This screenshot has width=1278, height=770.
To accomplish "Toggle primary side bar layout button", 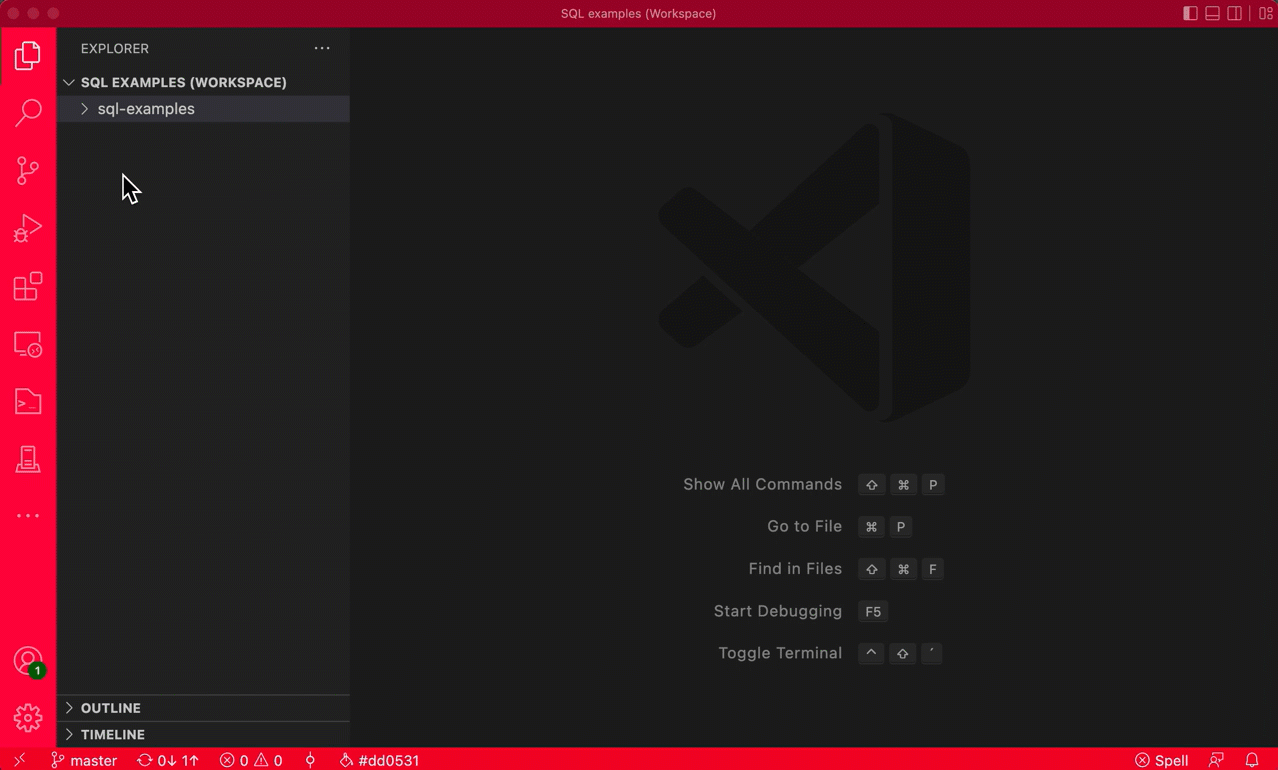I will tap(1190, 13).
